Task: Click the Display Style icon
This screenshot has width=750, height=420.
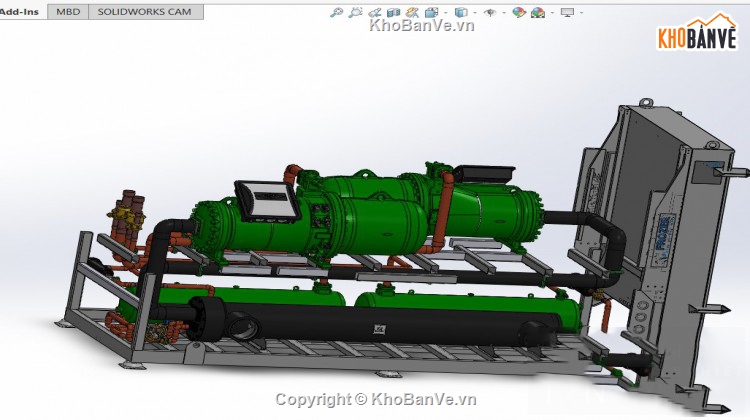Action: coord(461,12)
